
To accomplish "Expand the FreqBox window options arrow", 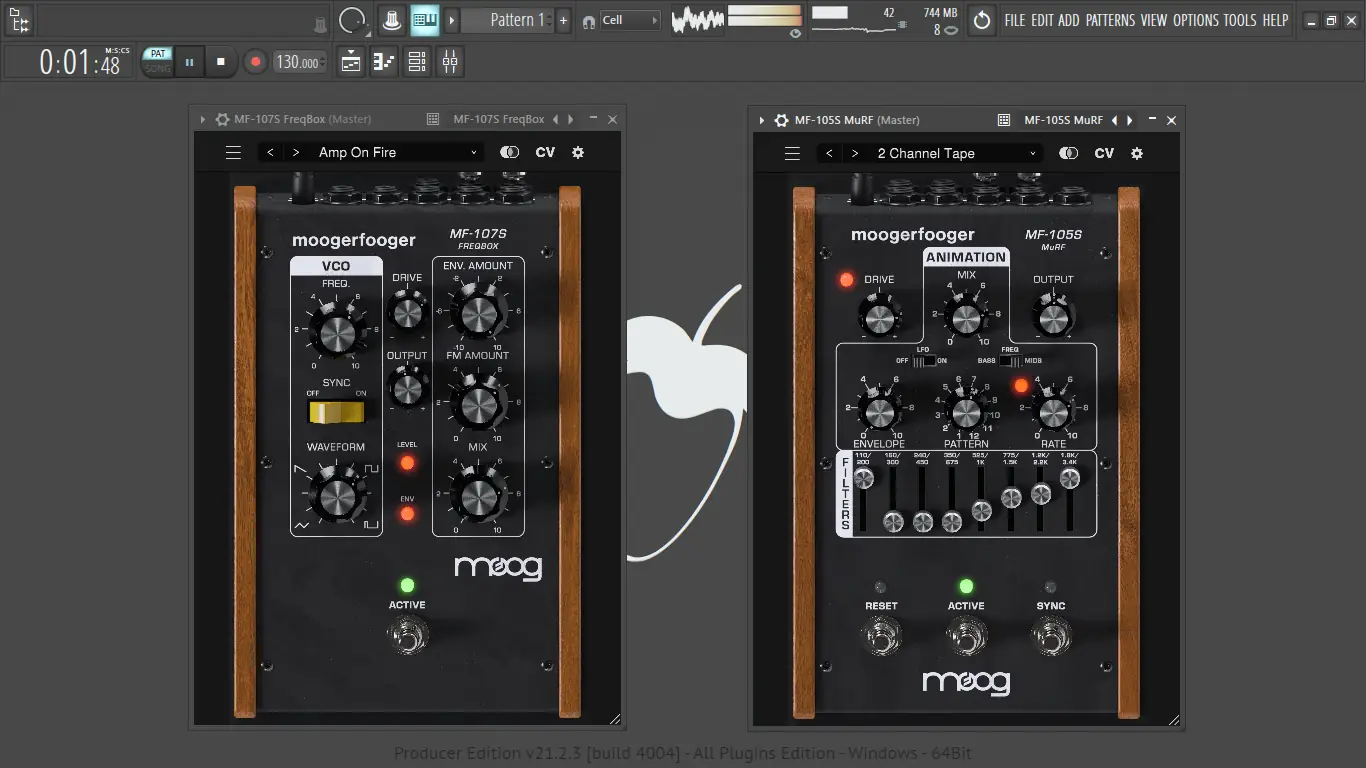I will [203, 120].
